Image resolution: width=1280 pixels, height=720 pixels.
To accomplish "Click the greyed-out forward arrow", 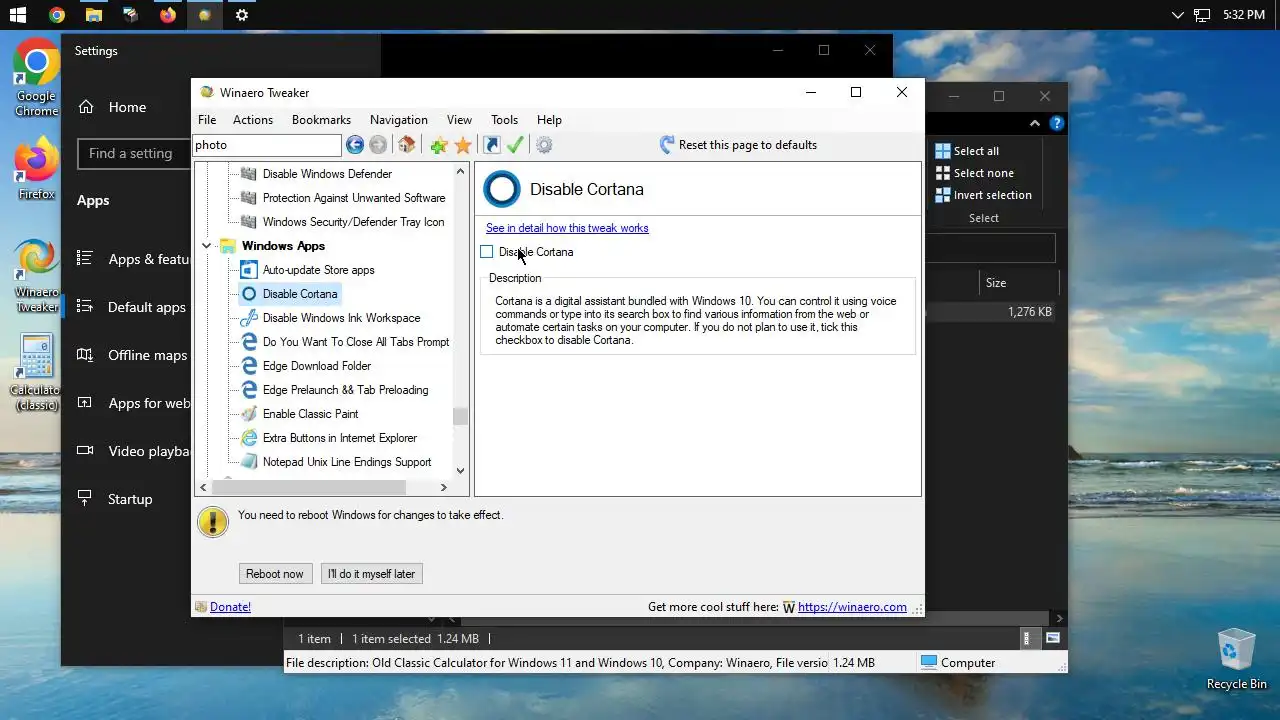I will pos(378,145).
